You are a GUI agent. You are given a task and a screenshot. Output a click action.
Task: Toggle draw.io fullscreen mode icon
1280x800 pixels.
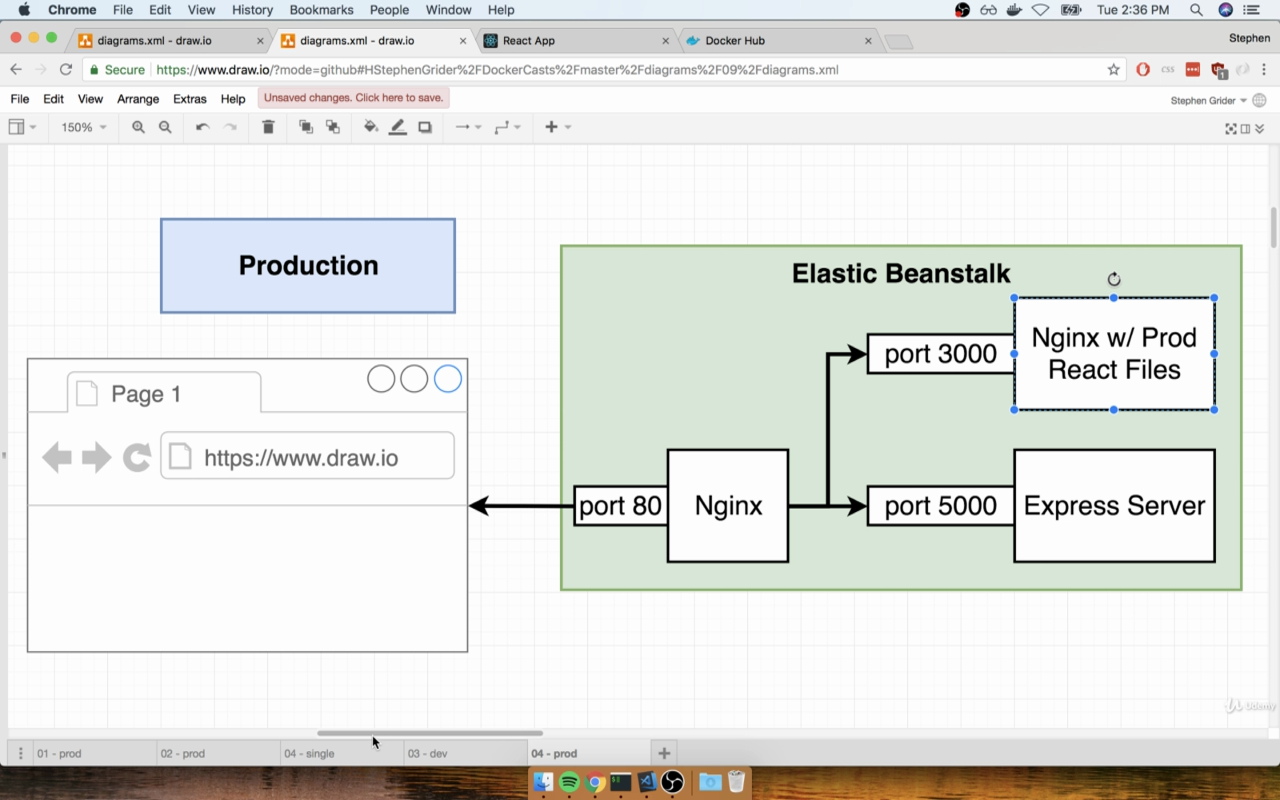(x=1231, y=128)
